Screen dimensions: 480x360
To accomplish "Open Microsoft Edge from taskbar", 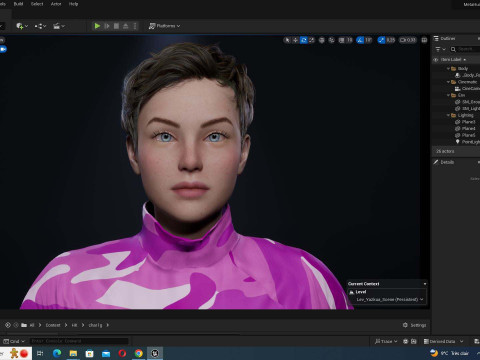I will [x=57, y=353].
